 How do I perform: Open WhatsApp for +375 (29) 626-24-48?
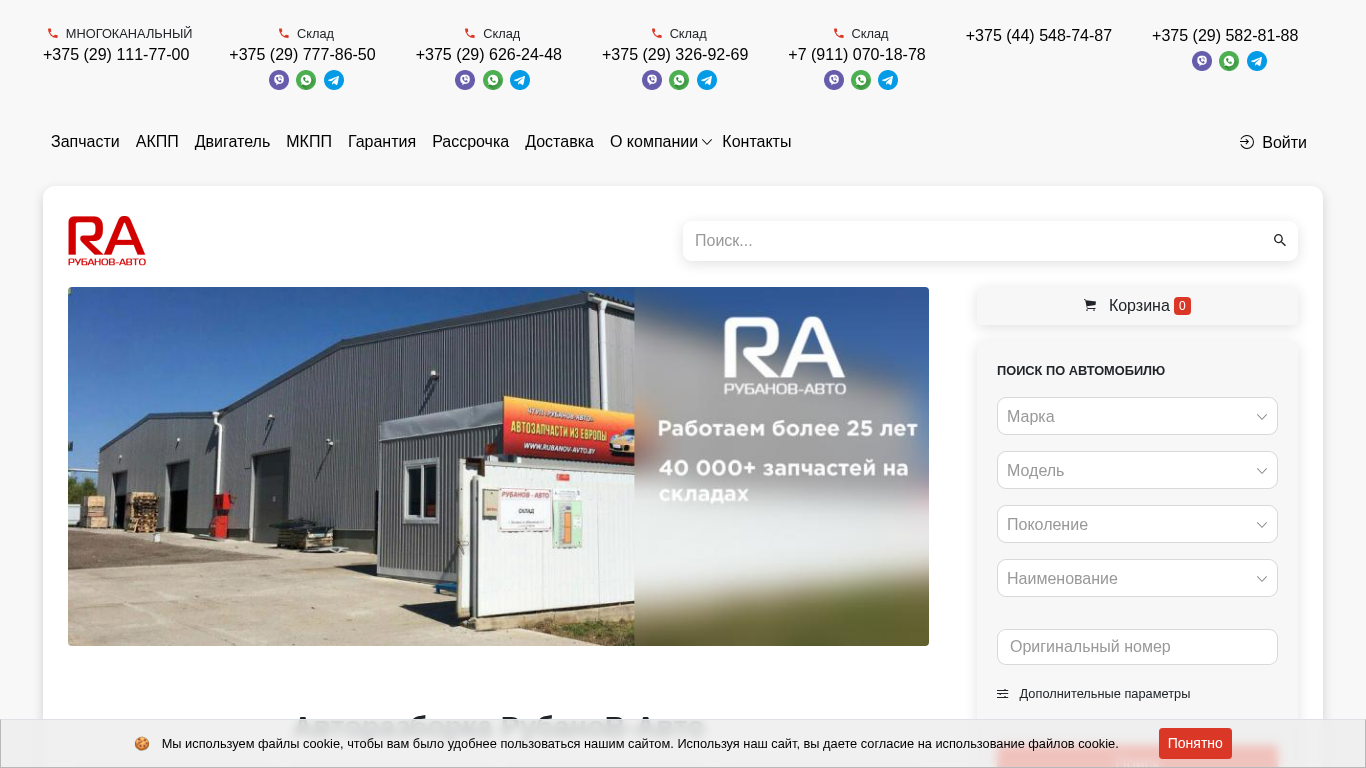point(493,80)
